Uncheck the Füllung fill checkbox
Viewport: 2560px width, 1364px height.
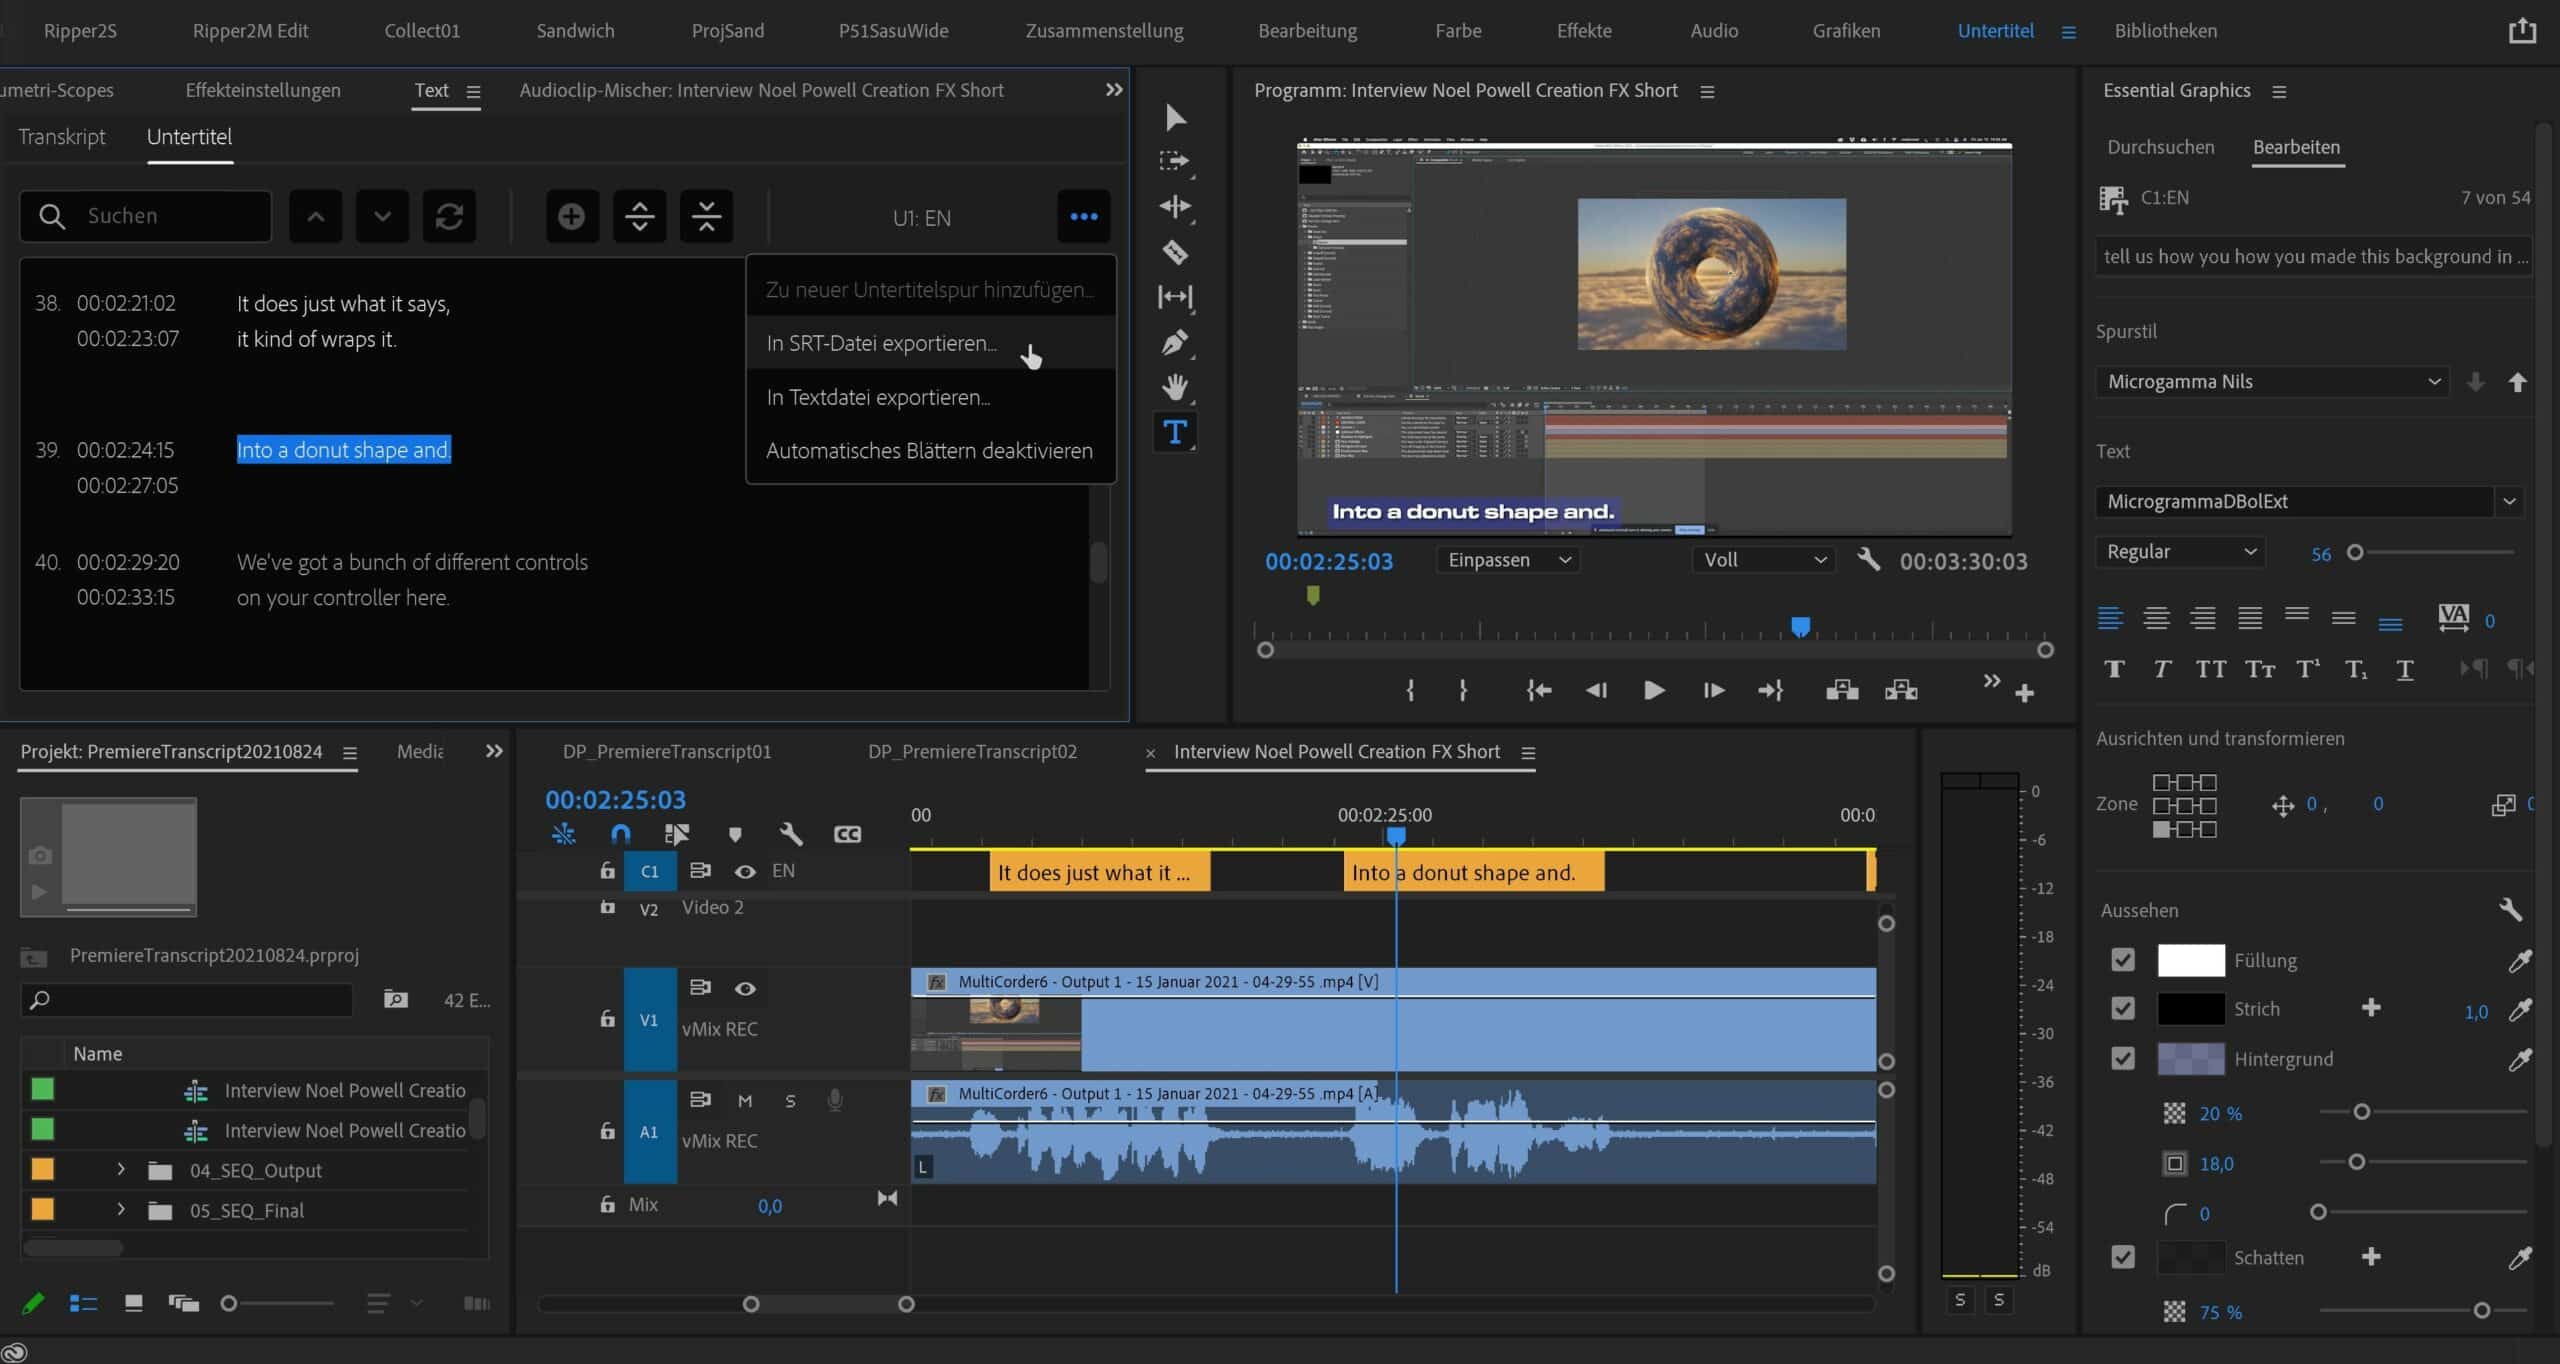tap(2122, 960)
